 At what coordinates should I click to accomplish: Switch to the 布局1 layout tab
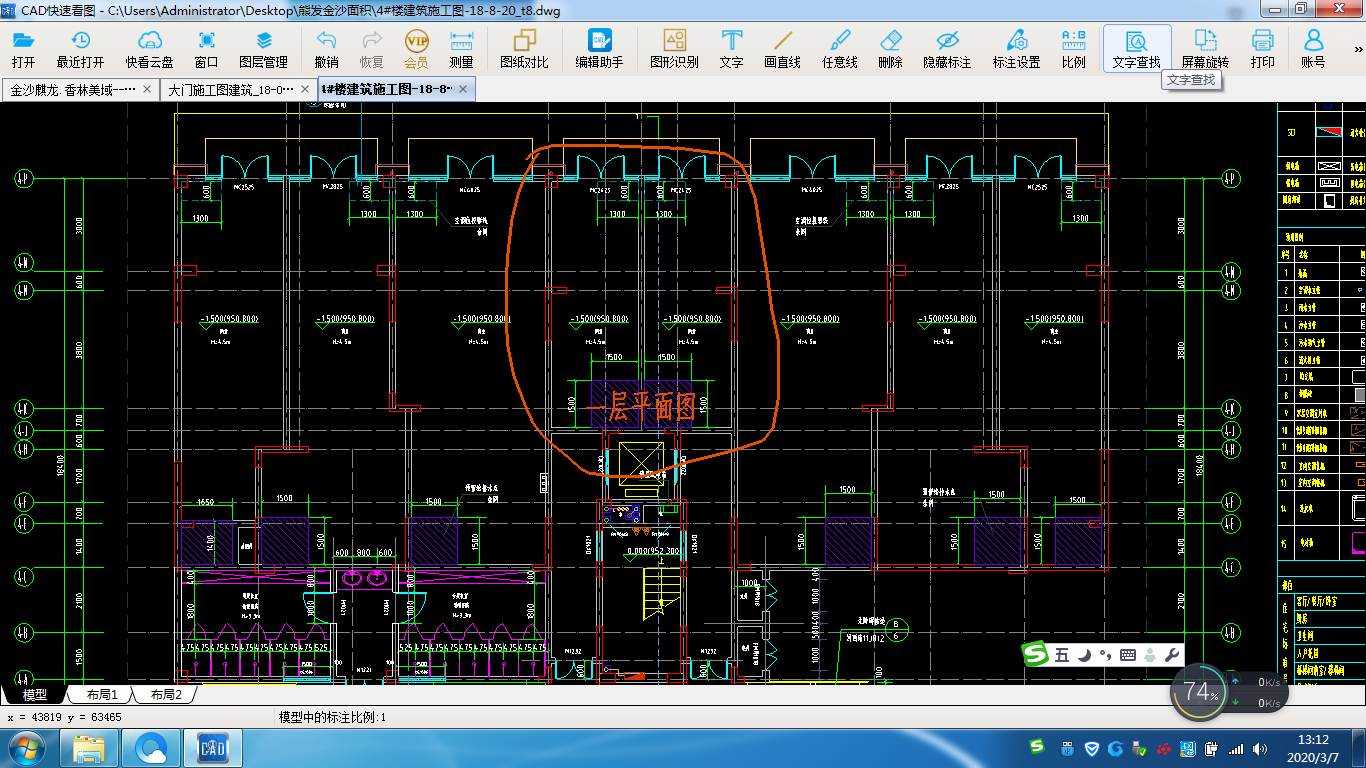[x=102, y=694]
